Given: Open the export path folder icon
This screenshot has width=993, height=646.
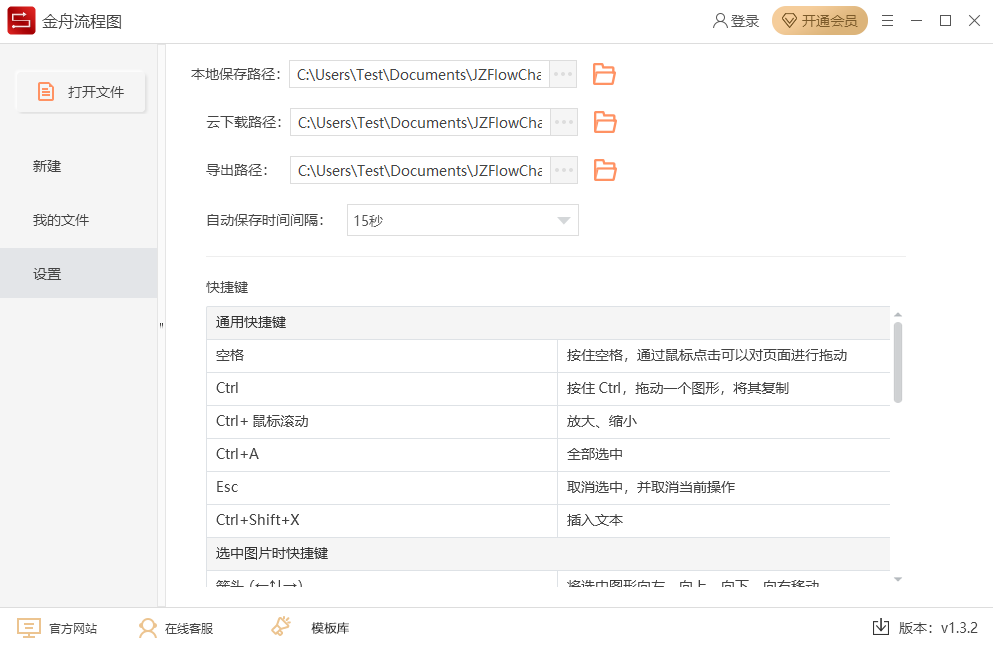Looking at the screenshot, I should (604, 170).
